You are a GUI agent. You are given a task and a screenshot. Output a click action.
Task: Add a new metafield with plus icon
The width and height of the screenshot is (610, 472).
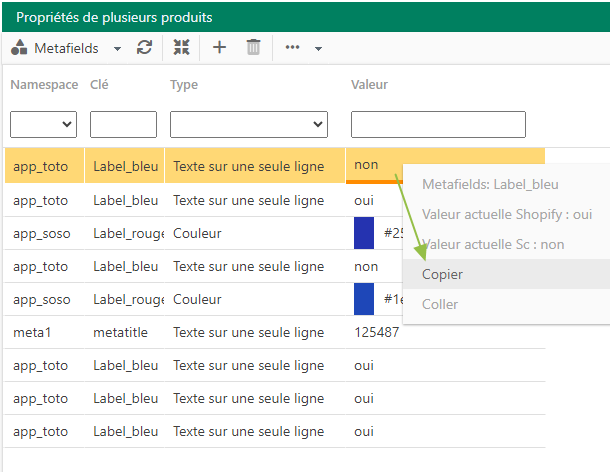tap(219, 47)
